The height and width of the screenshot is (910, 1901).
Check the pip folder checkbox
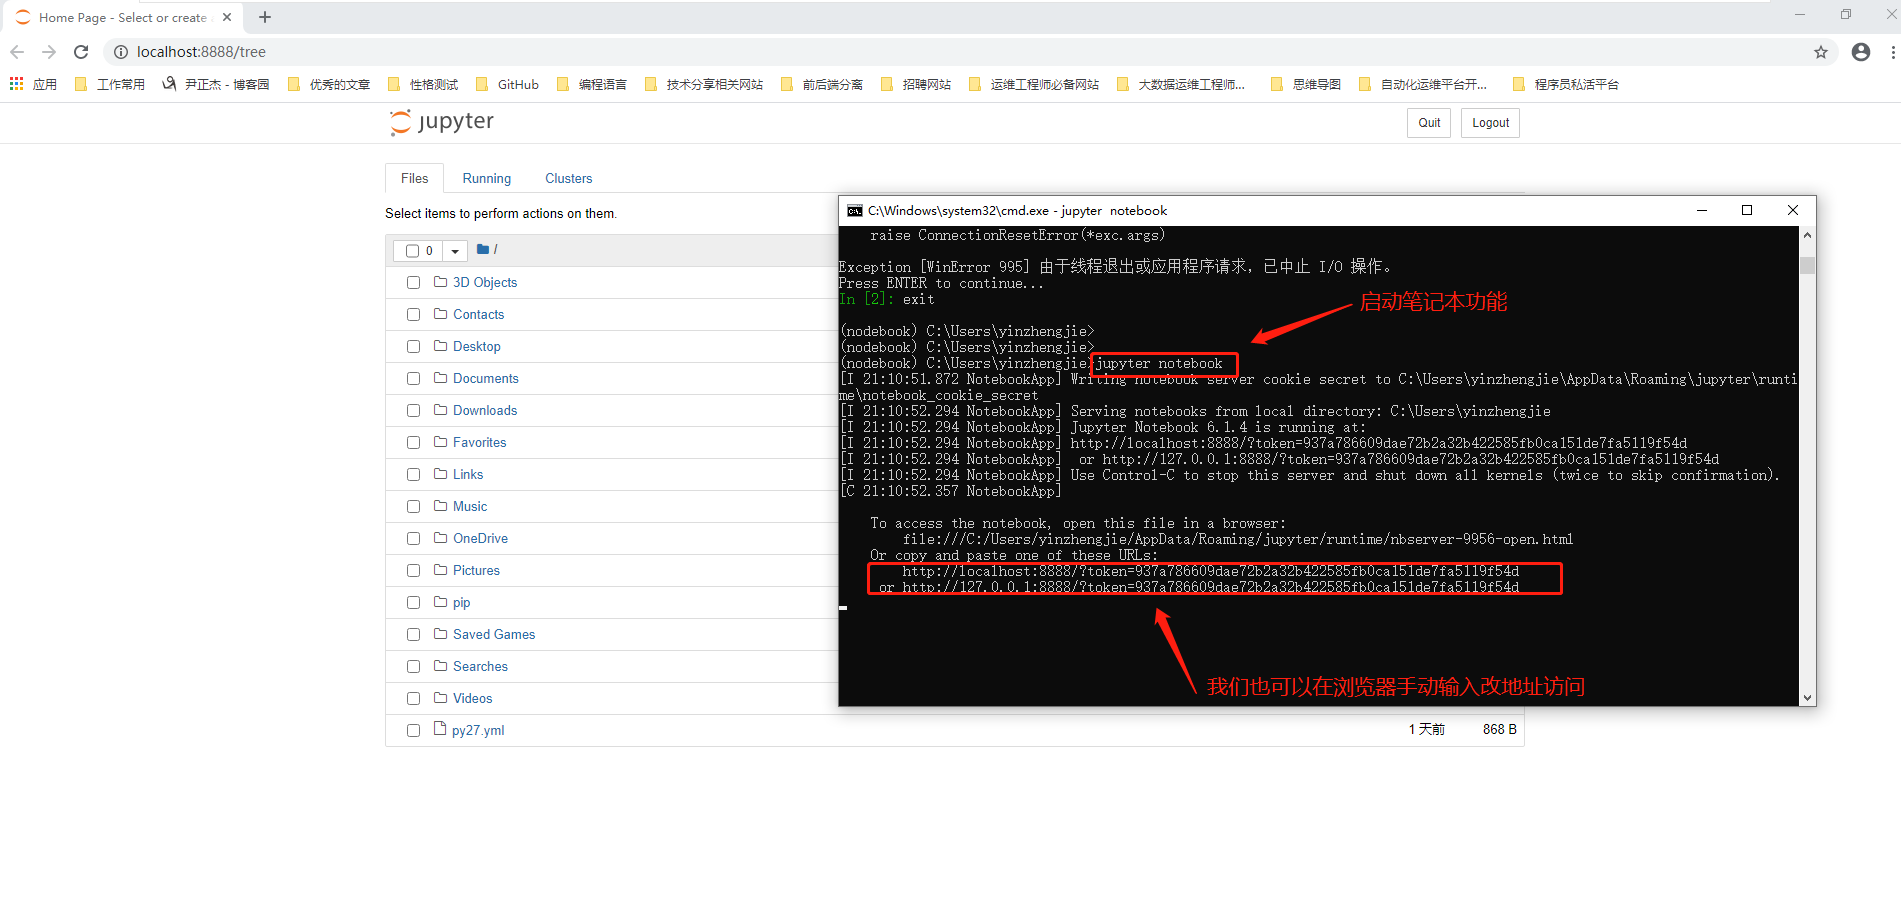413,603
